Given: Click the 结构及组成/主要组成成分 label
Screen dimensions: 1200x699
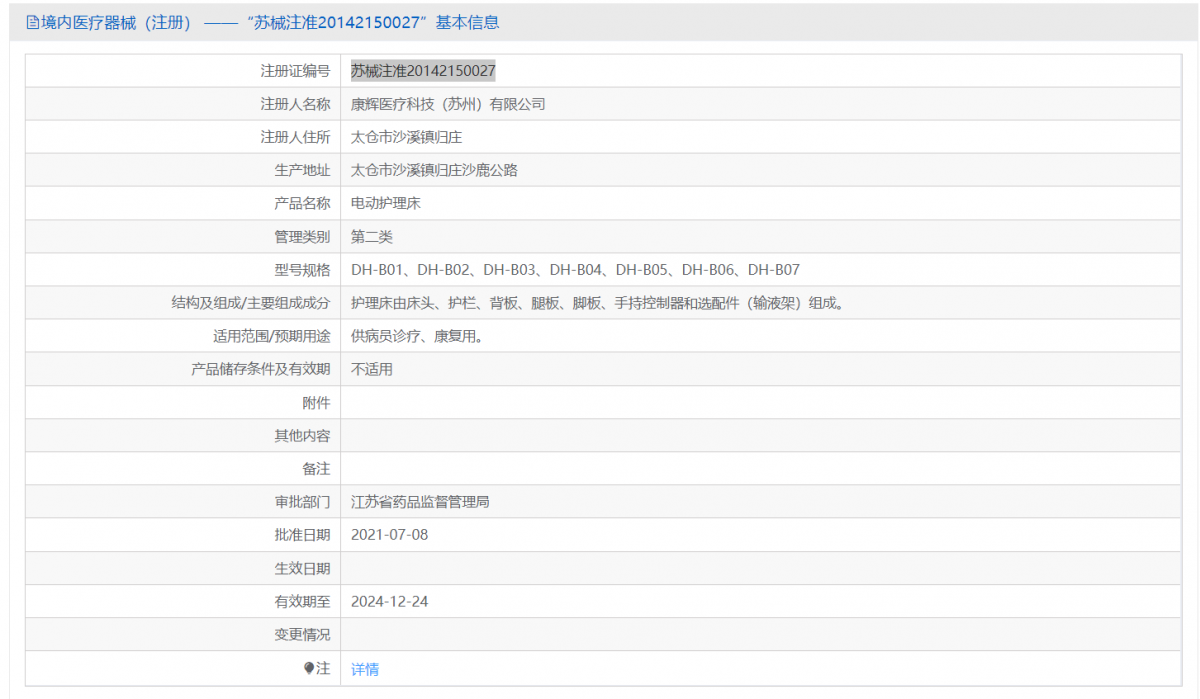Looking at the screenshot, I should click(x=251, y=303).
